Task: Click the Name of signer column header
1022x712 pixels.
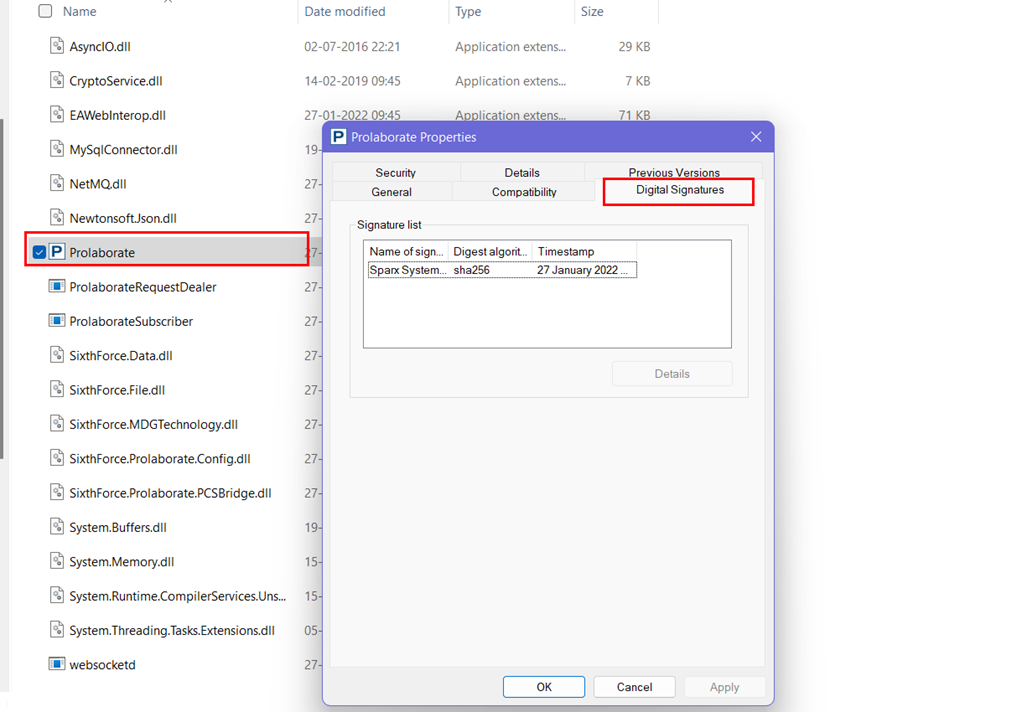Action: coord(406,251)
